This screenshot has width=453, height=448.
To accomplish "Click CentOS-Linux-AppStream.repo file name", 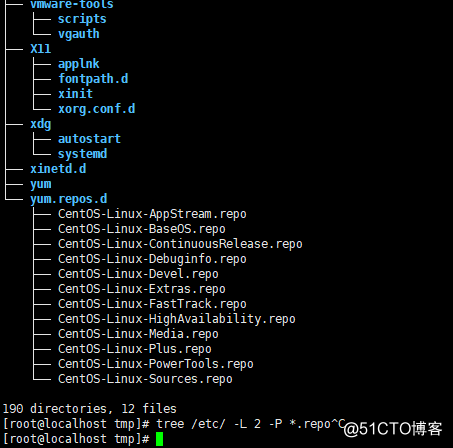I will click(152, 214).
